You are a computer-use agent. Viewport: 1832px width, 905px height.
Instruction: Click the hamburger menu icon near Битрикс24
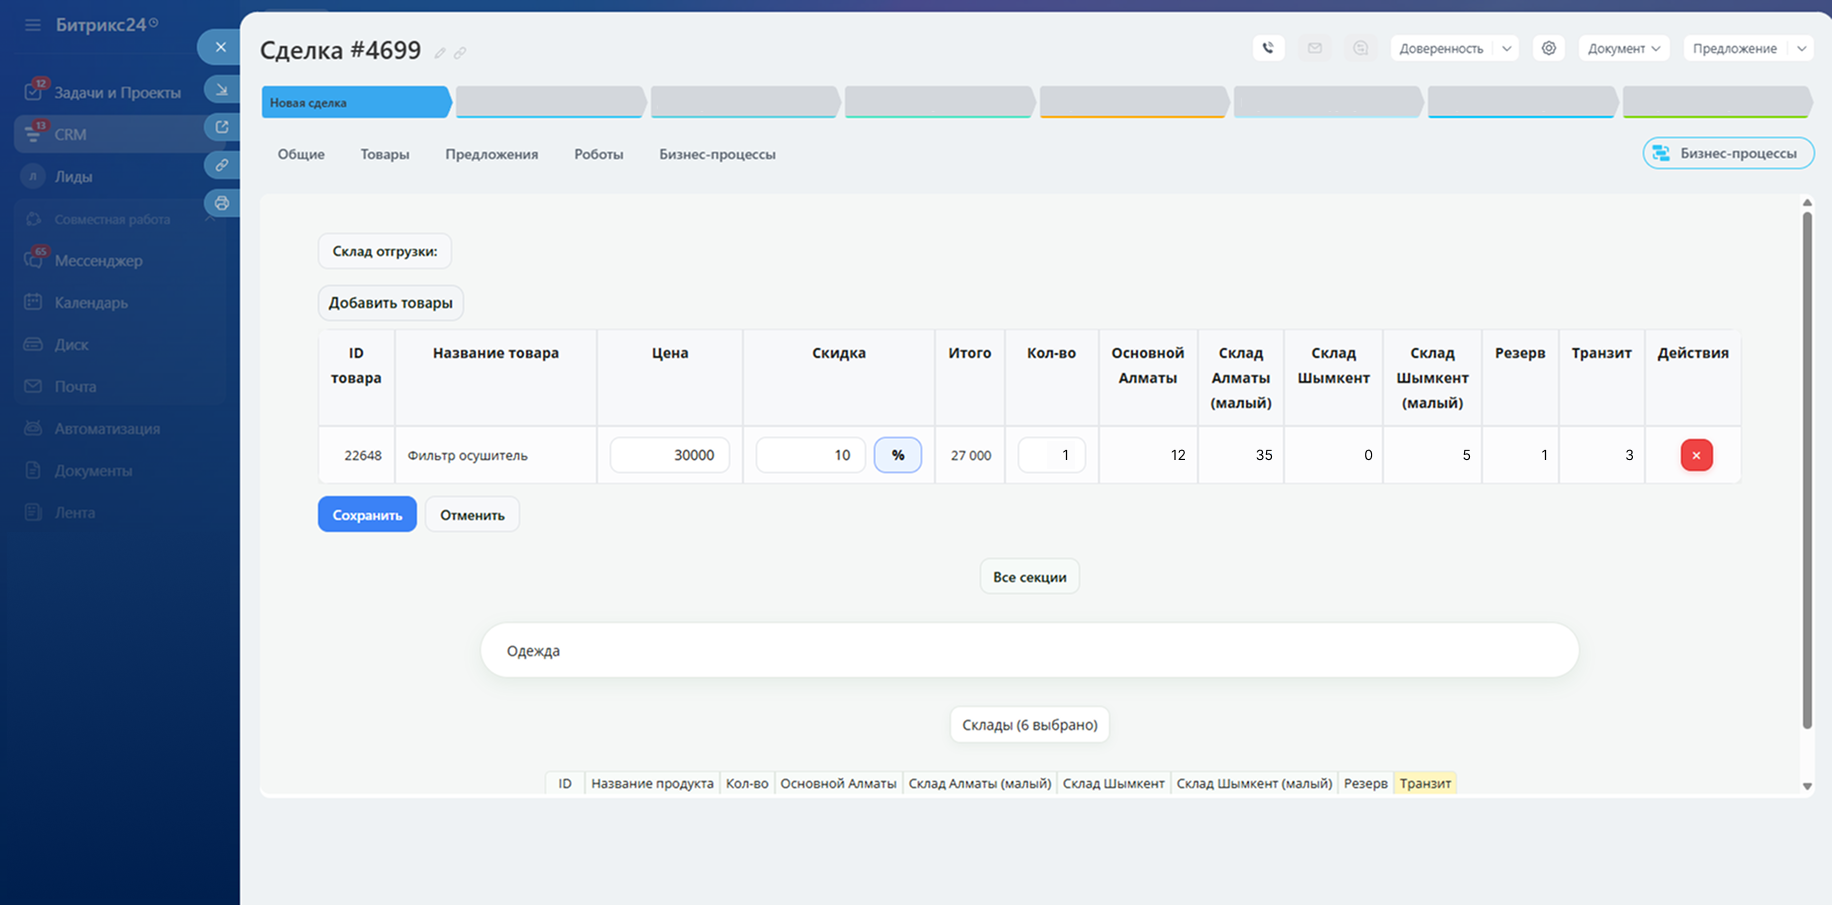[x=33, y=25]
